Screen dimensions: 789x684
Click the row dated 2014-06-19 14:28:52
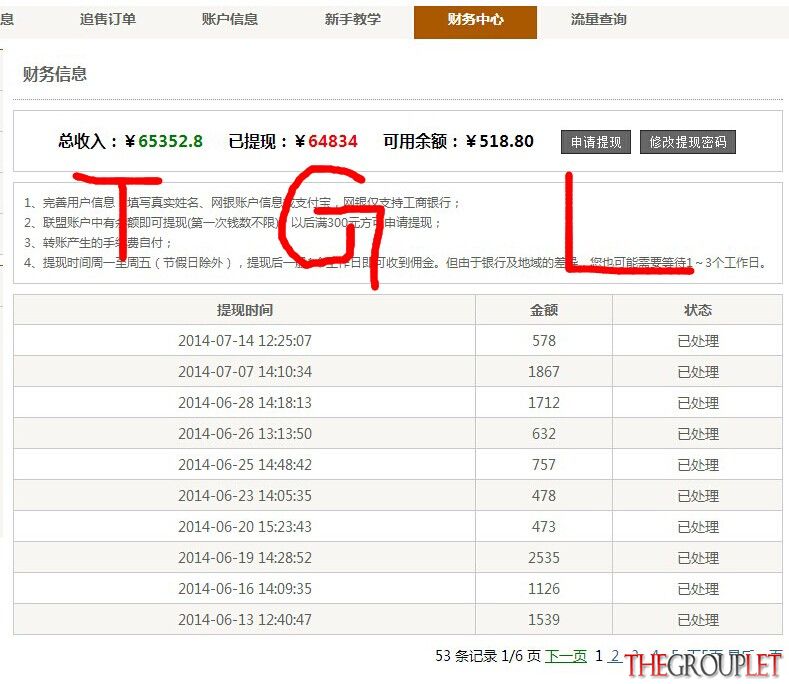pyautogui.click(x=398, y=558)
